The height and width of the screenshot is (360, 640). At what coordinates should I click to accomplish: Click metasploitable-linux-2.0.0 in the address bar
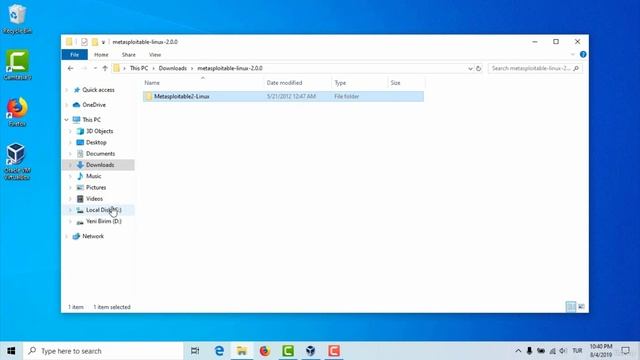[x=230, y=68]
